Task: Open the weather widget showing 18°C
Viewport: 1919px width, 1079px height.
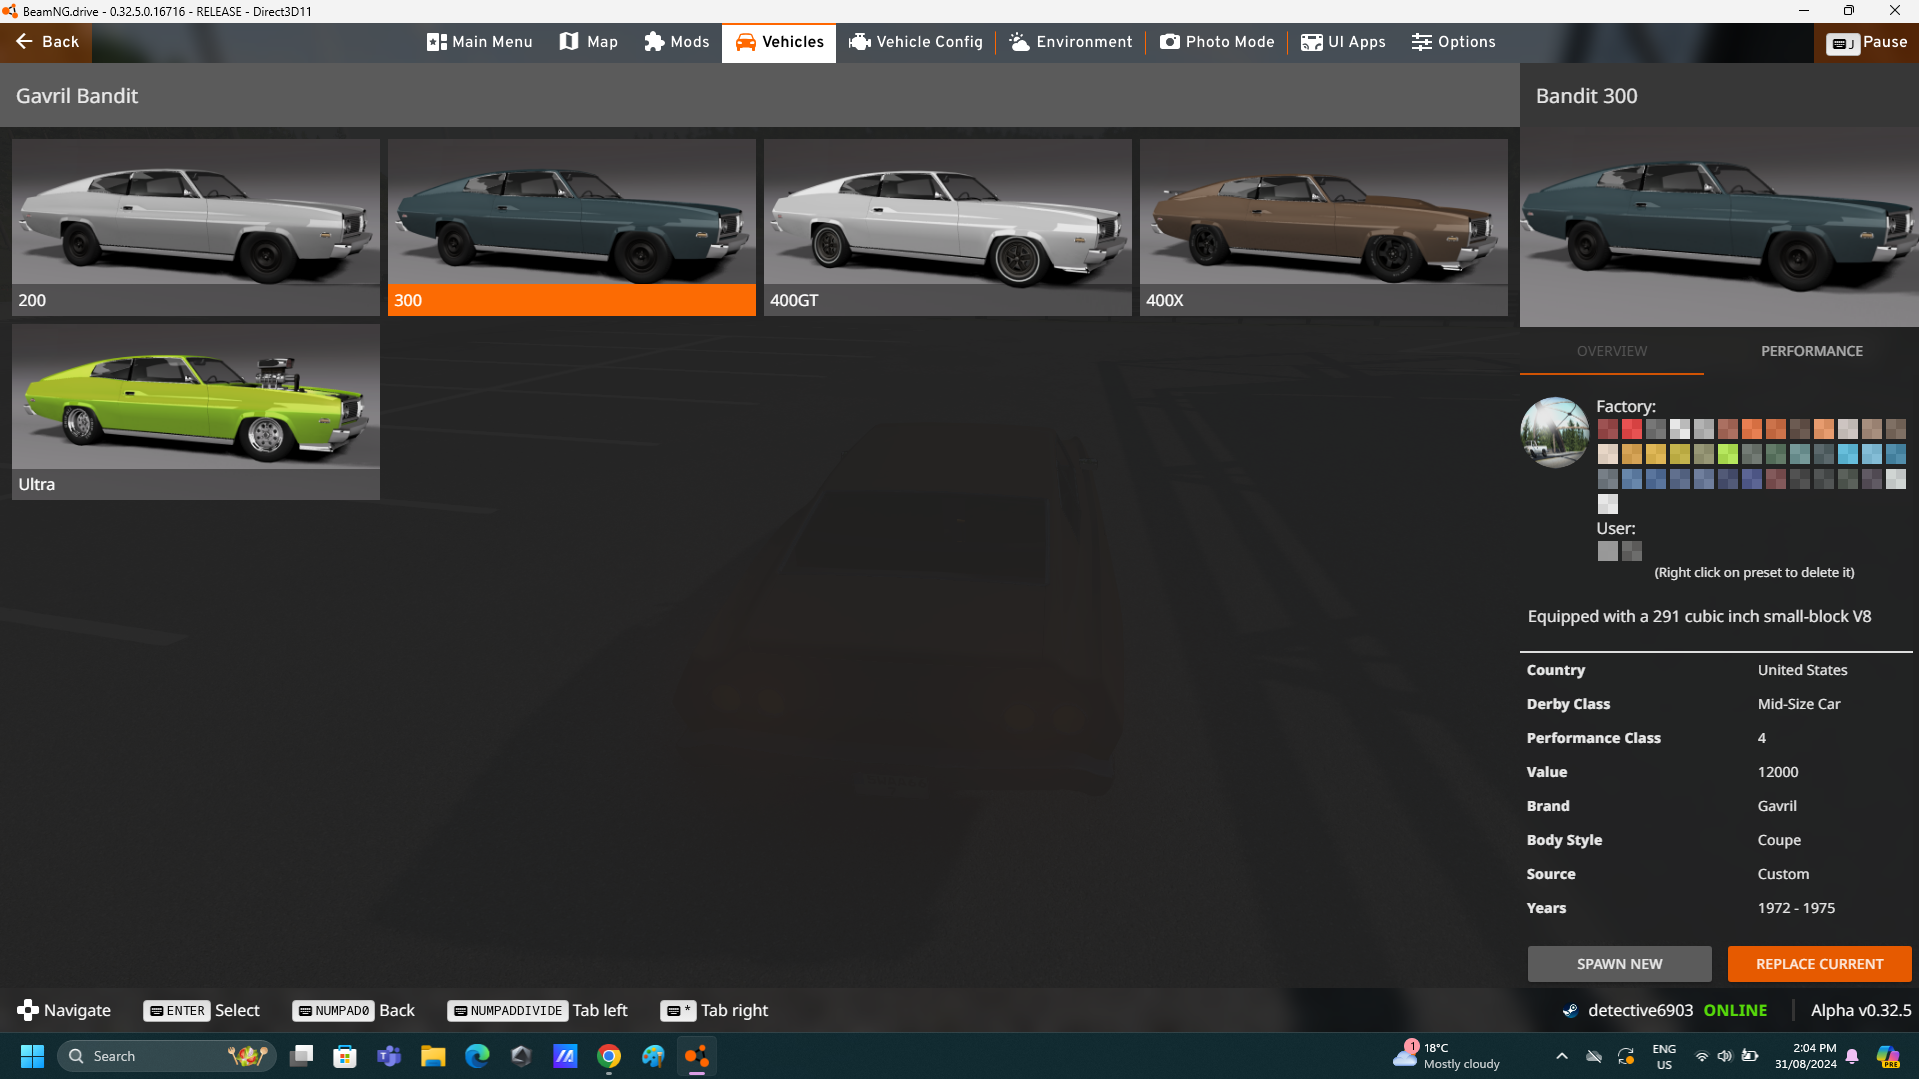Action: point(1447,1056)
